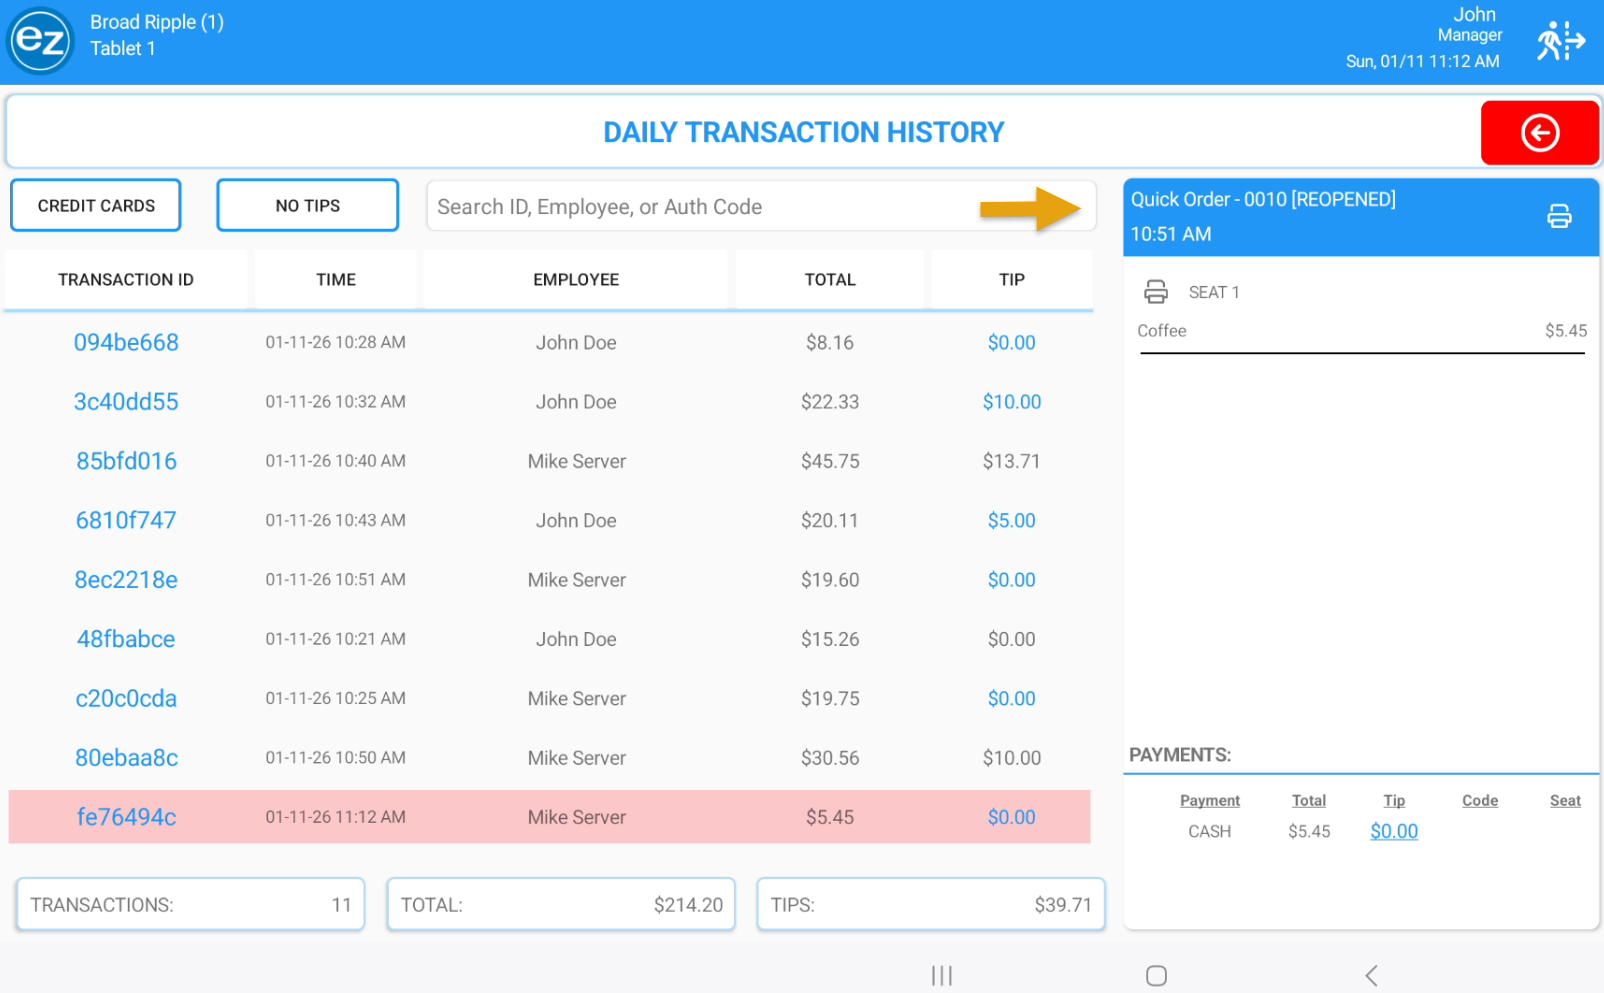Edit $0.00 tip for transaction 8ec2218e

1012,580
